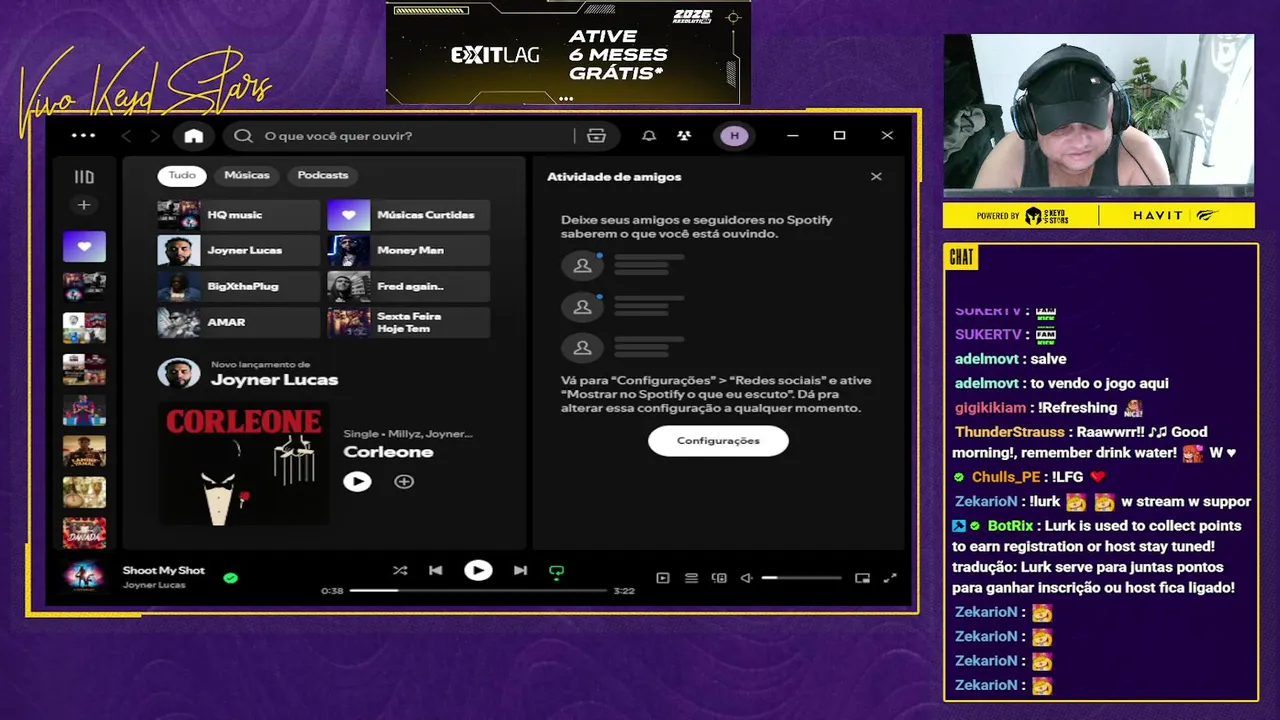
Task: Open connect to a device
Action: pos(719,578)
